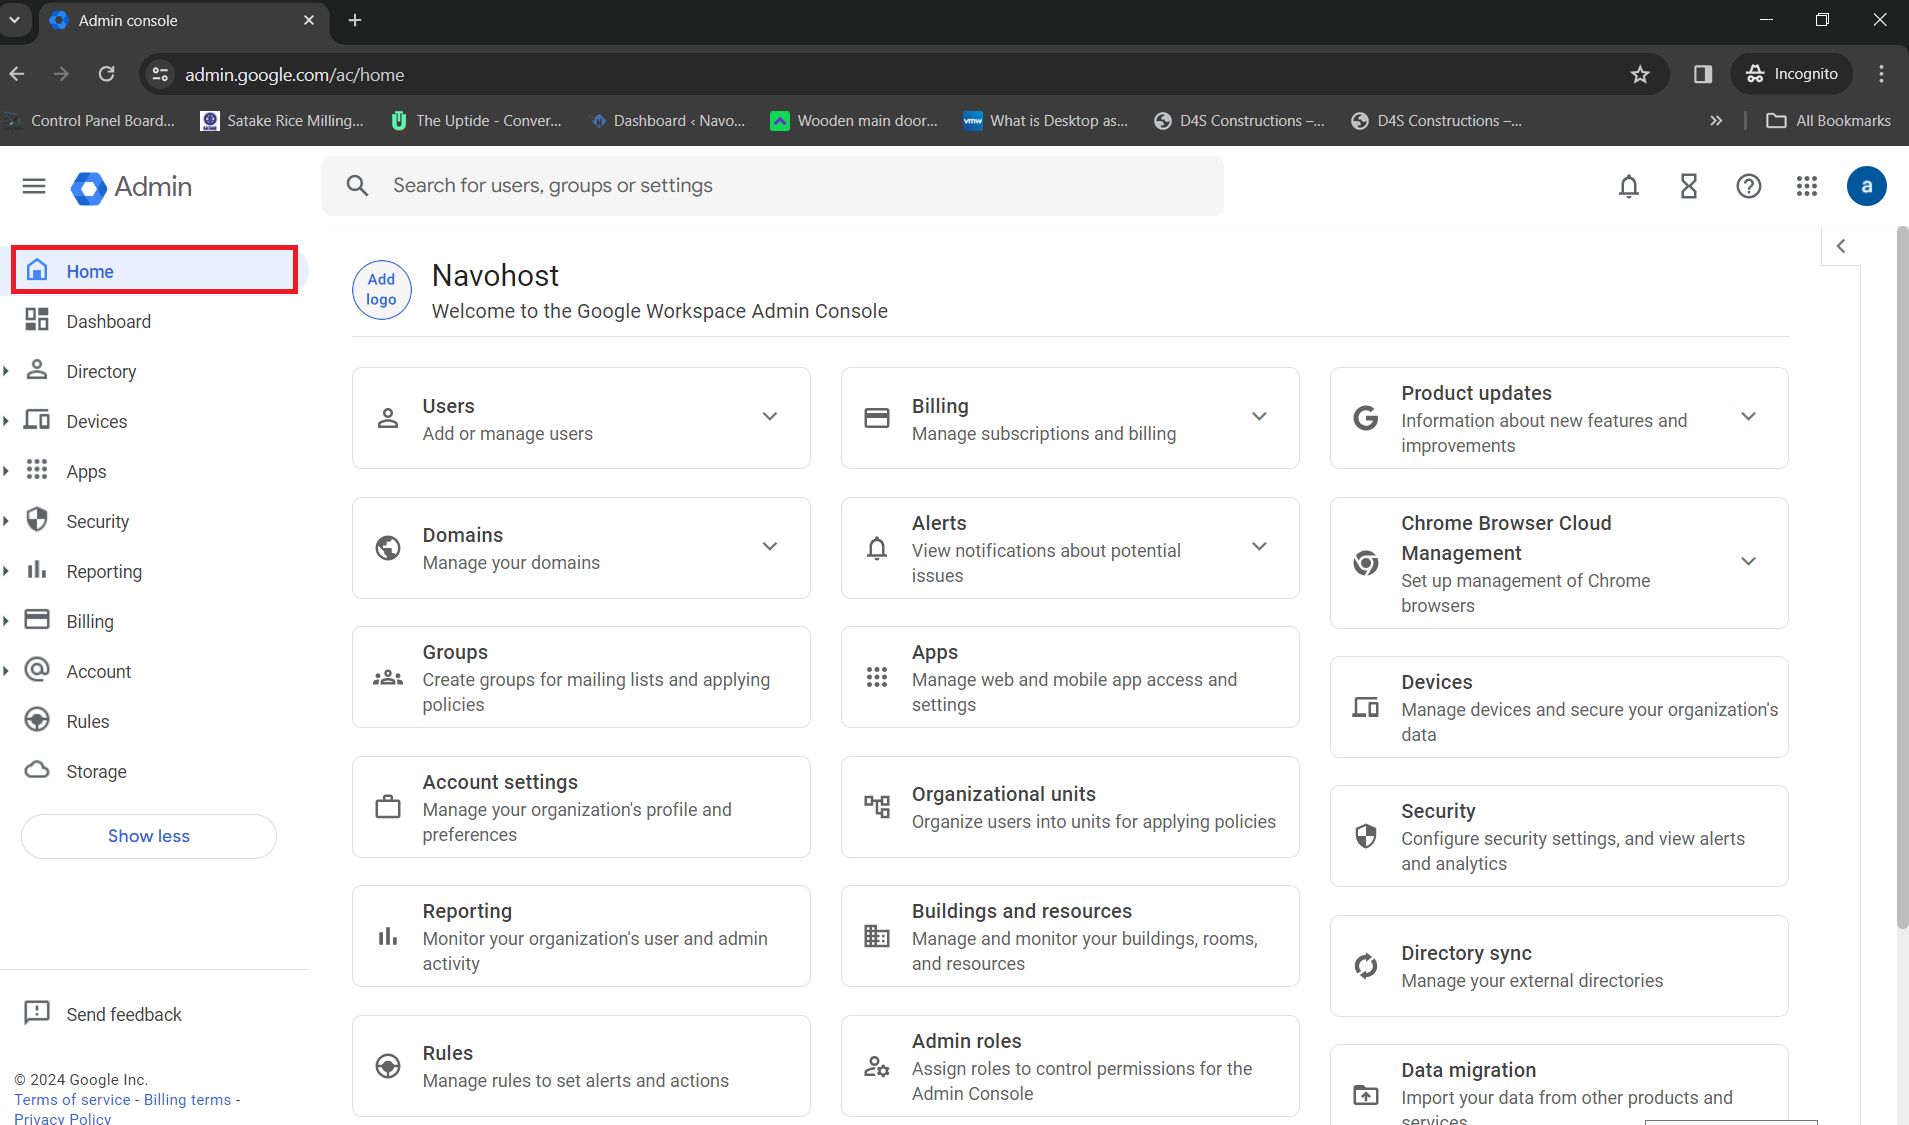Expand the Alerts card chevron
The image size is (1909, 1125).
[1260, 547]
